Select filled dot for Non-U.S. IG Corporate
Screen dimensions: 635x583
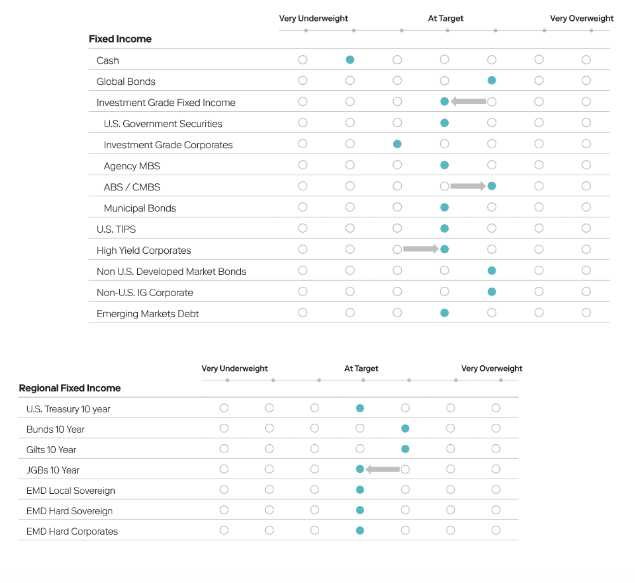pyautogui.click(x=492, y=292)
